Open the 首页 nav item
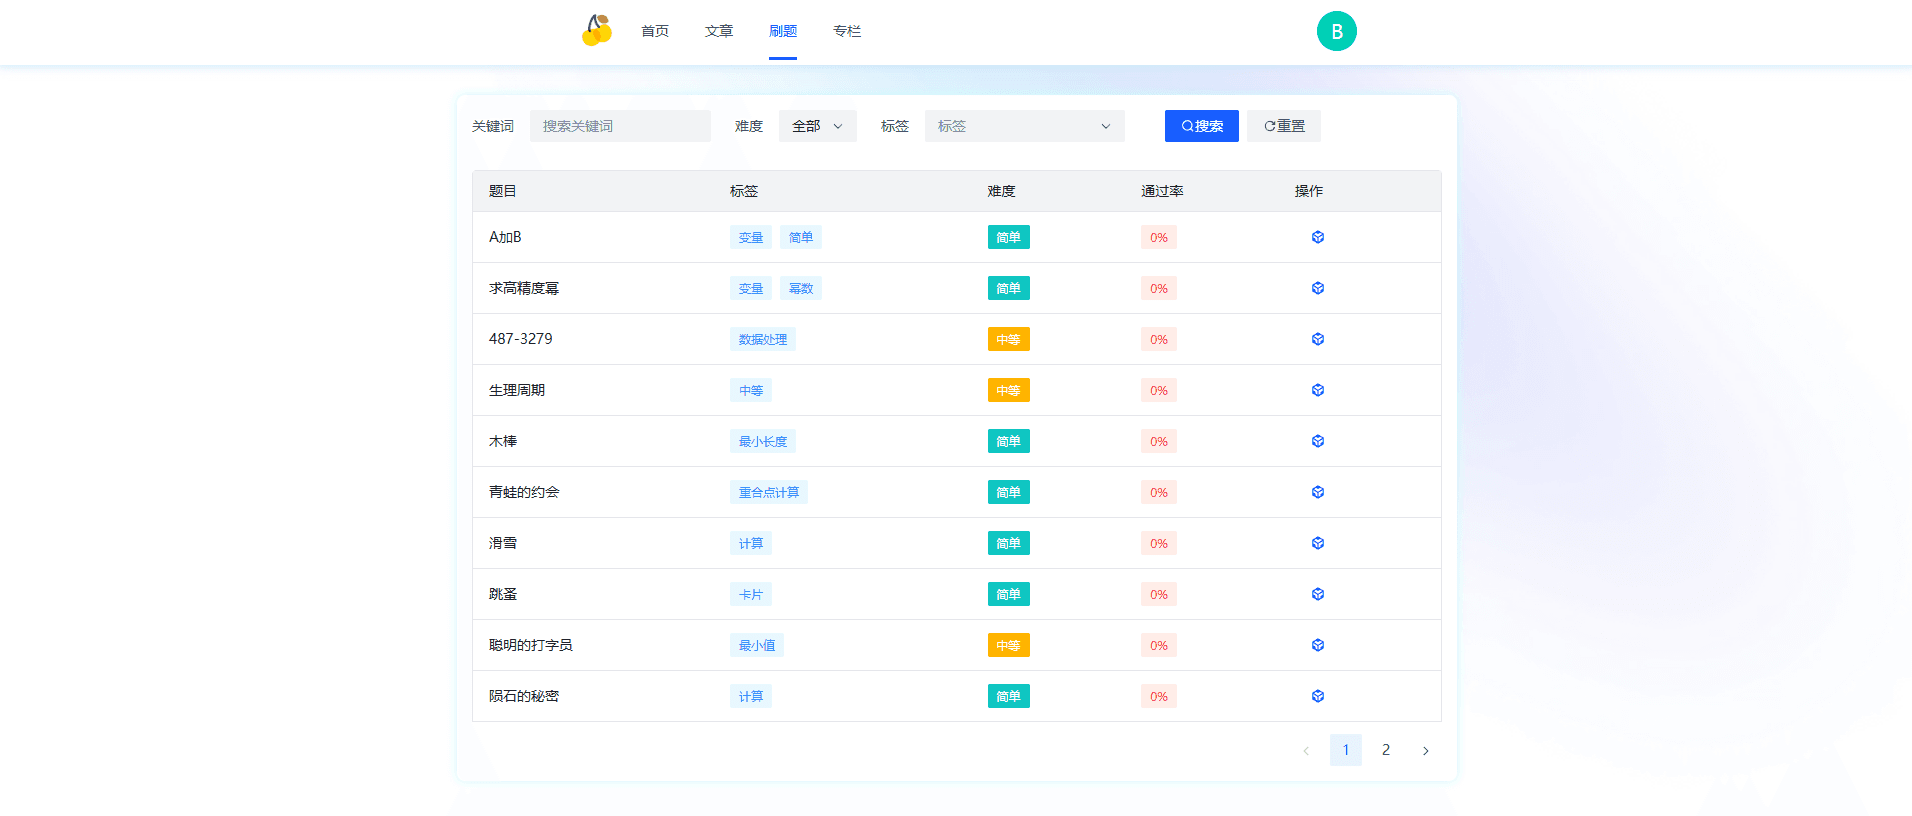The image size is (1912, 816). pyautogui.click(x=655, y=31)
